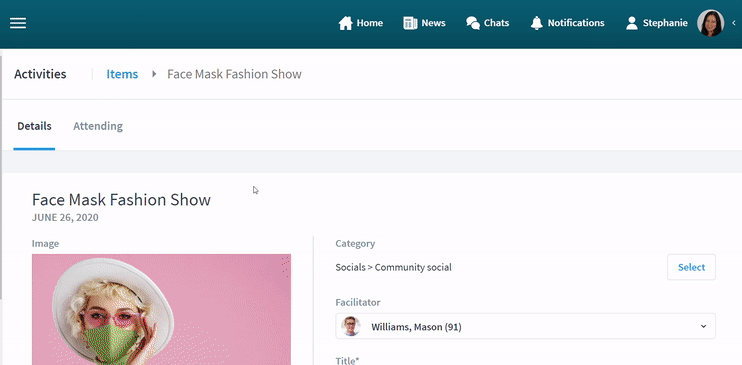
Task: Collapse the arrow beside the avatar
Action: point(733,23)
